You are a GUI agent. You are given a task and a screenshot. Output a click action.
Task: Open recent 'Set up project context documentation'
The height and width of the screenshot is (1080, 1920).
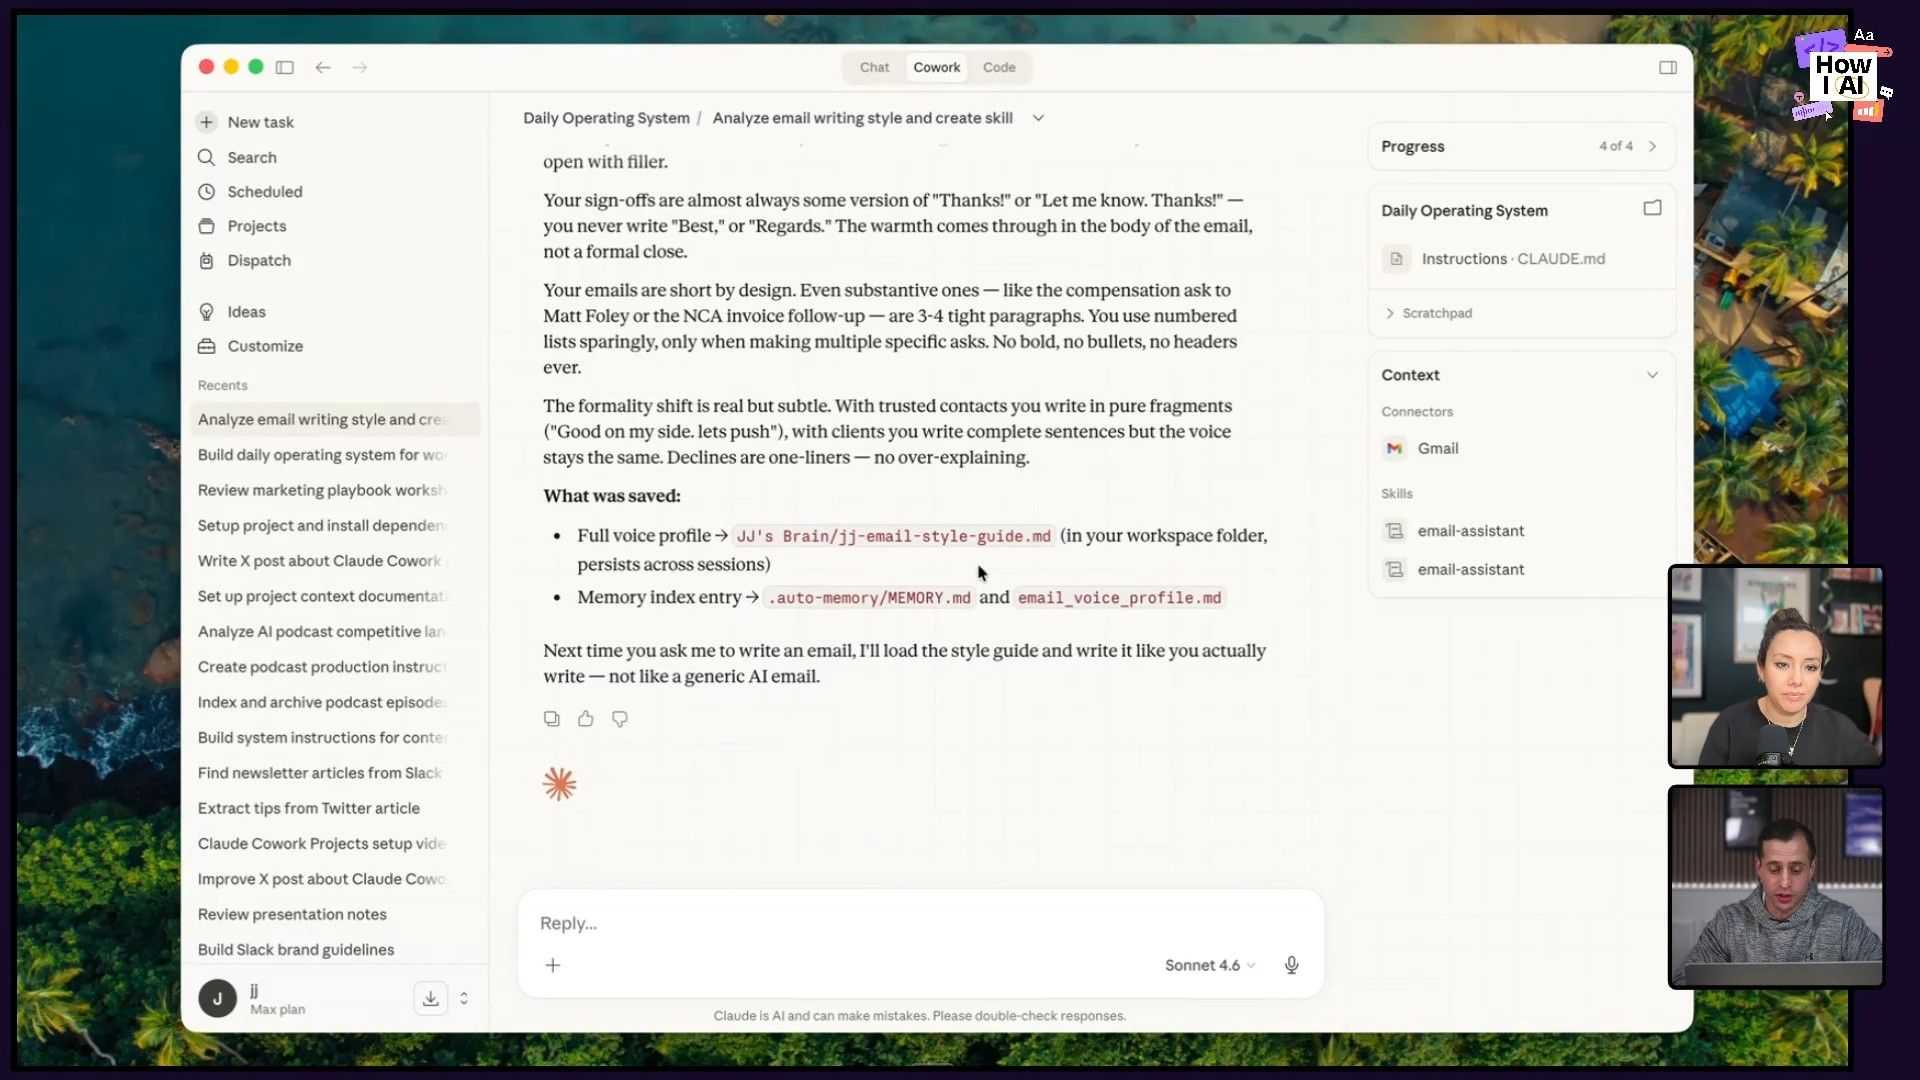[x=322, y=596]
